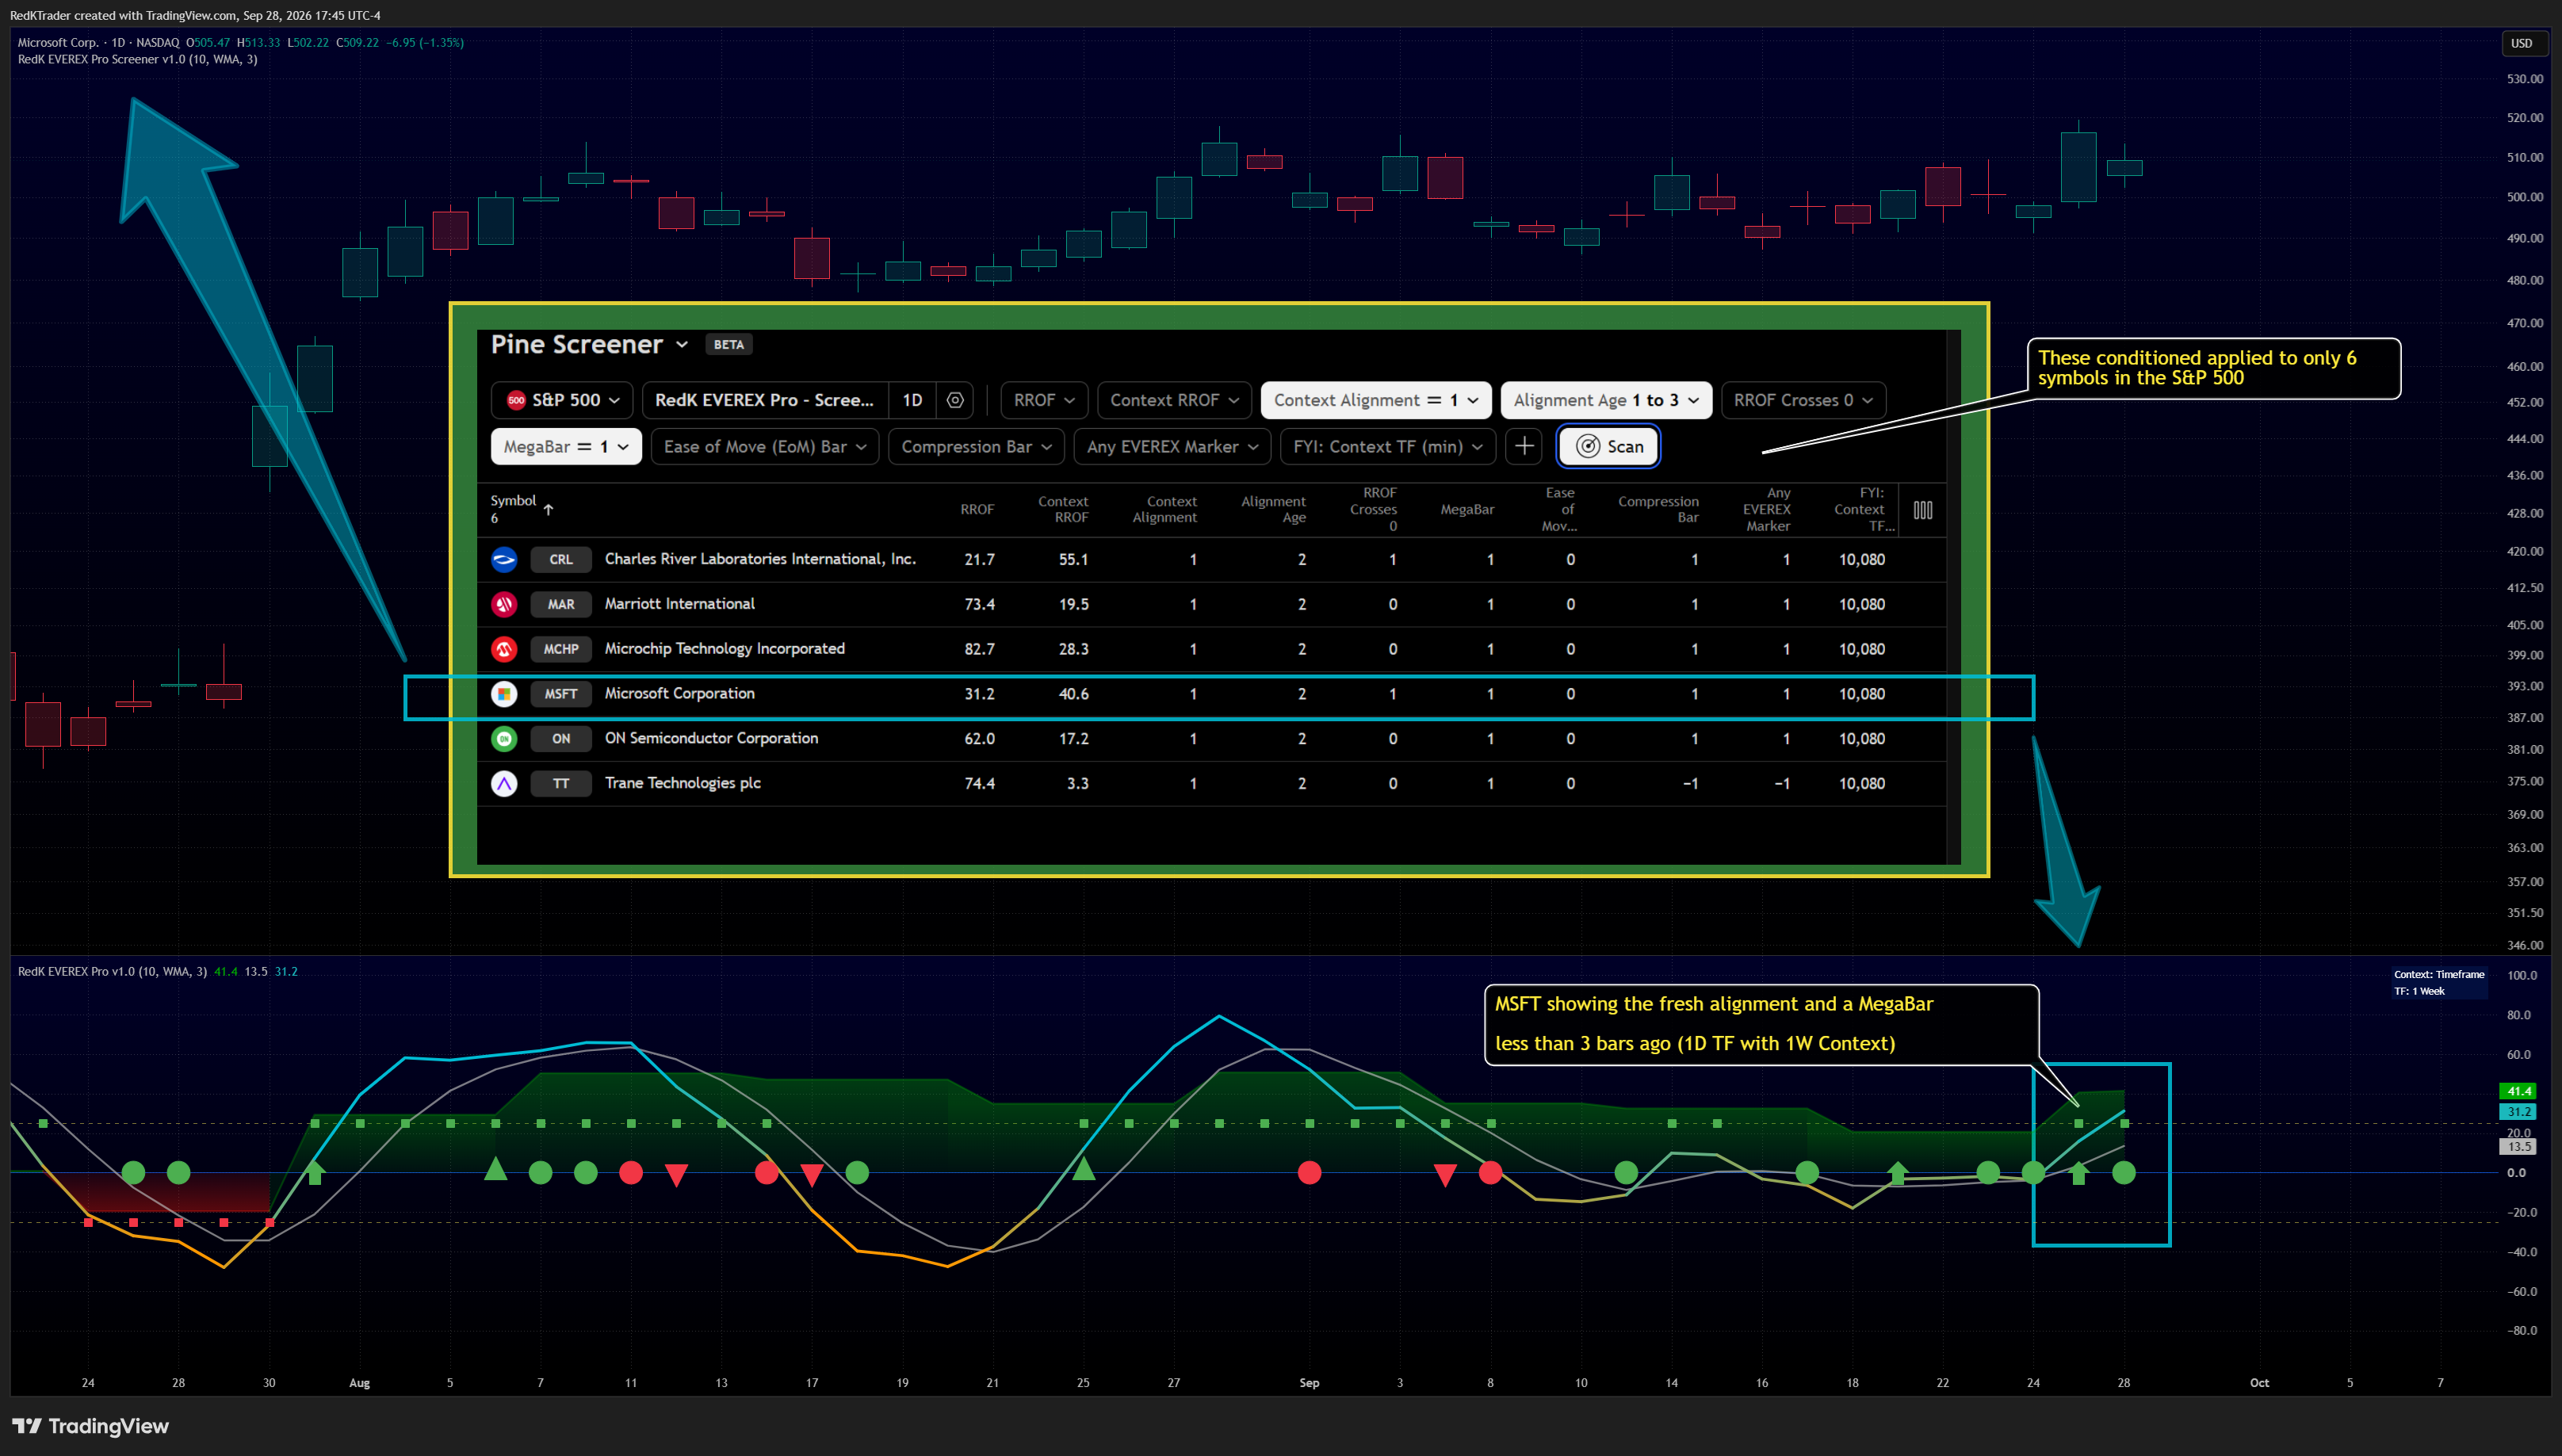The image size is (2562, 1456).
Task: Click the ON Semiconductor logo icon
Action: tap(504, 738)
